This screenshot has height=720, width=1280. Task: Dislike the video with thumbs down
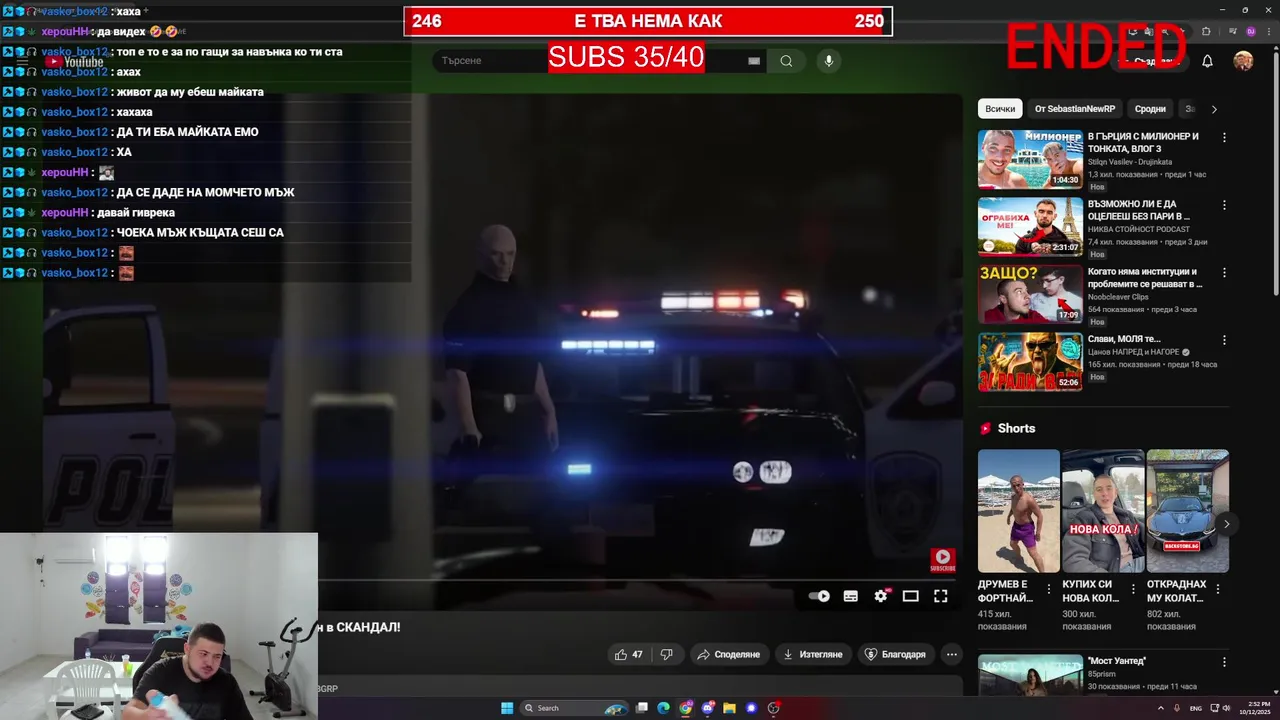pos(666,654)
